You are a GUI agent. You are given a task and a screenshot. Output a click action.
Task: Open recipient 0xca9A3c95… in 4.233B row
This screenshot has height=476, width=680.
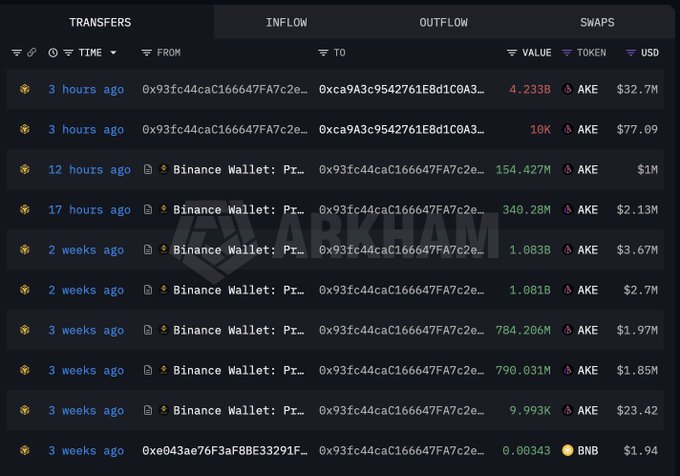(402, 89)
